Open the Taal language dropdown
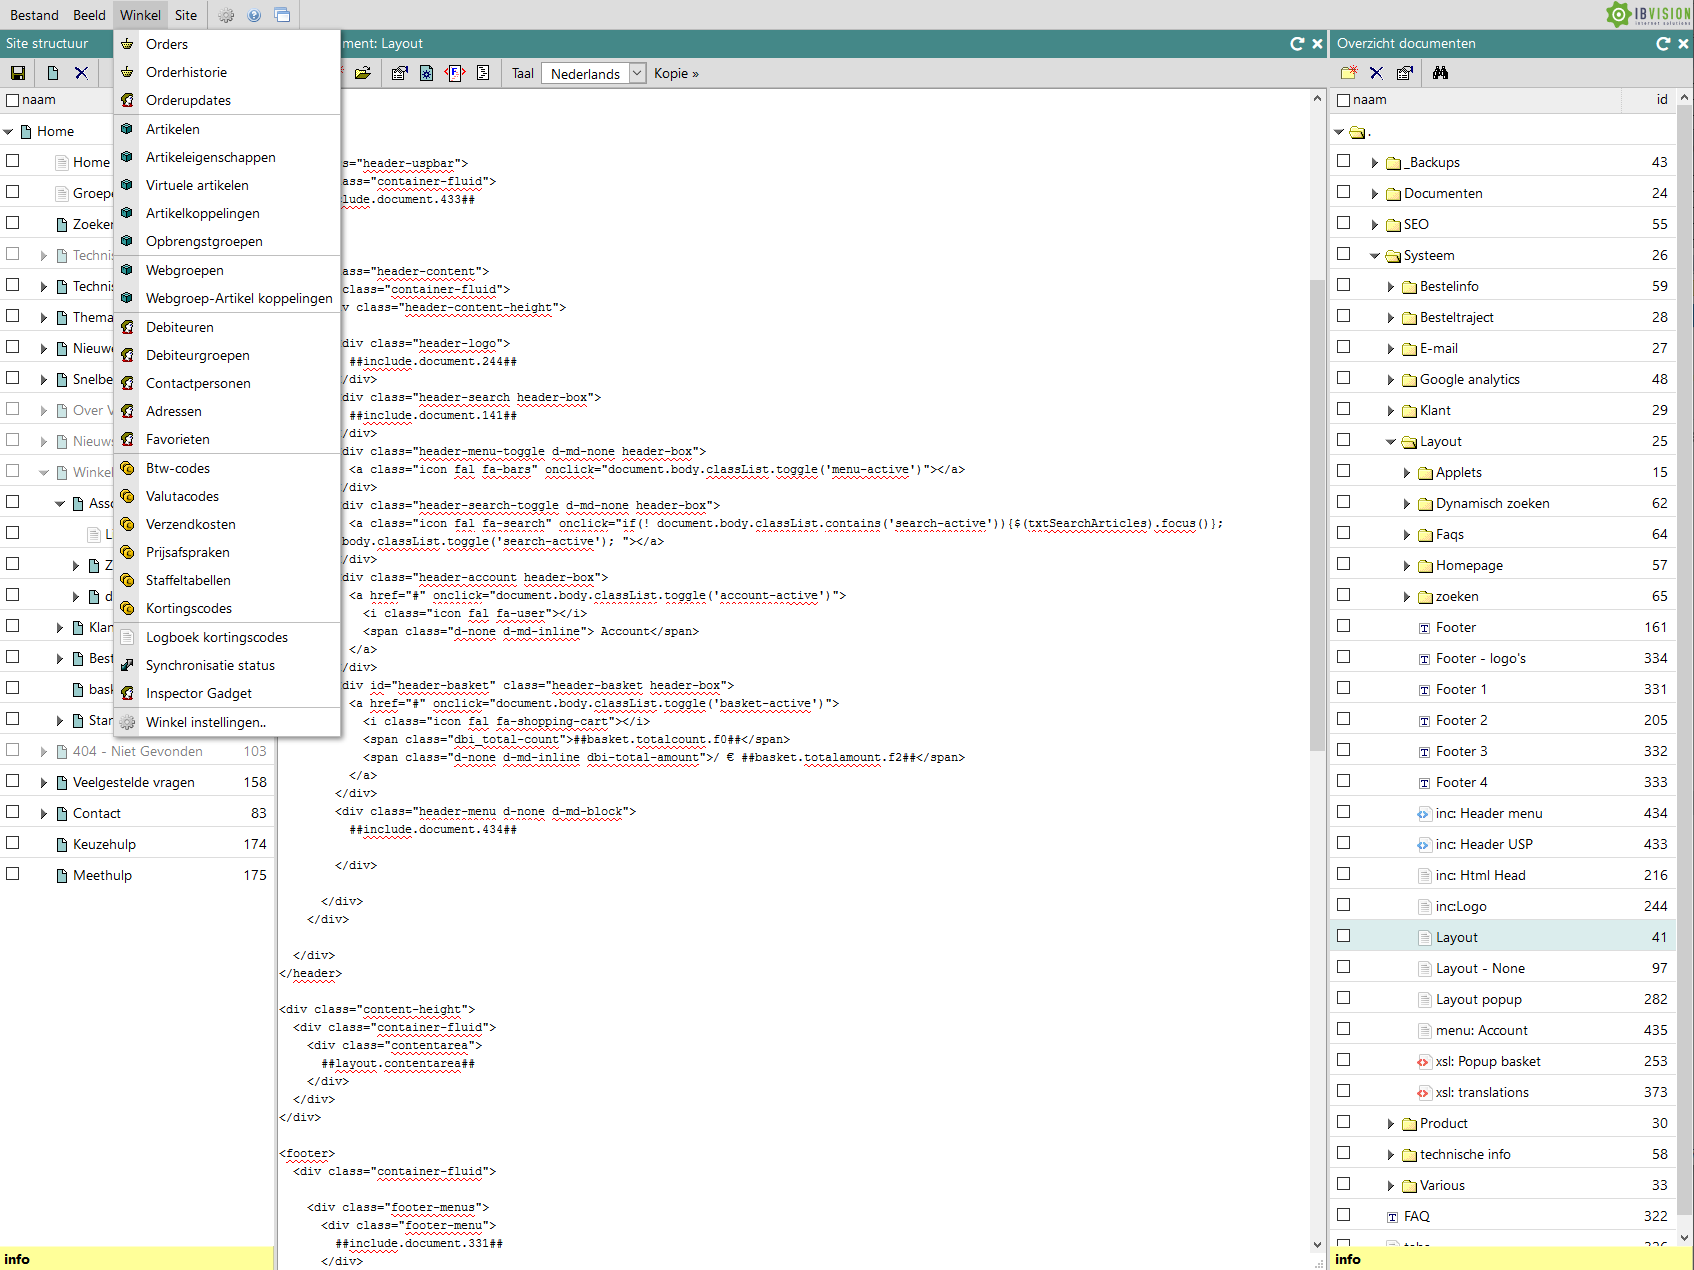Screen dimensions: 1694x1270 pos(595,73)
